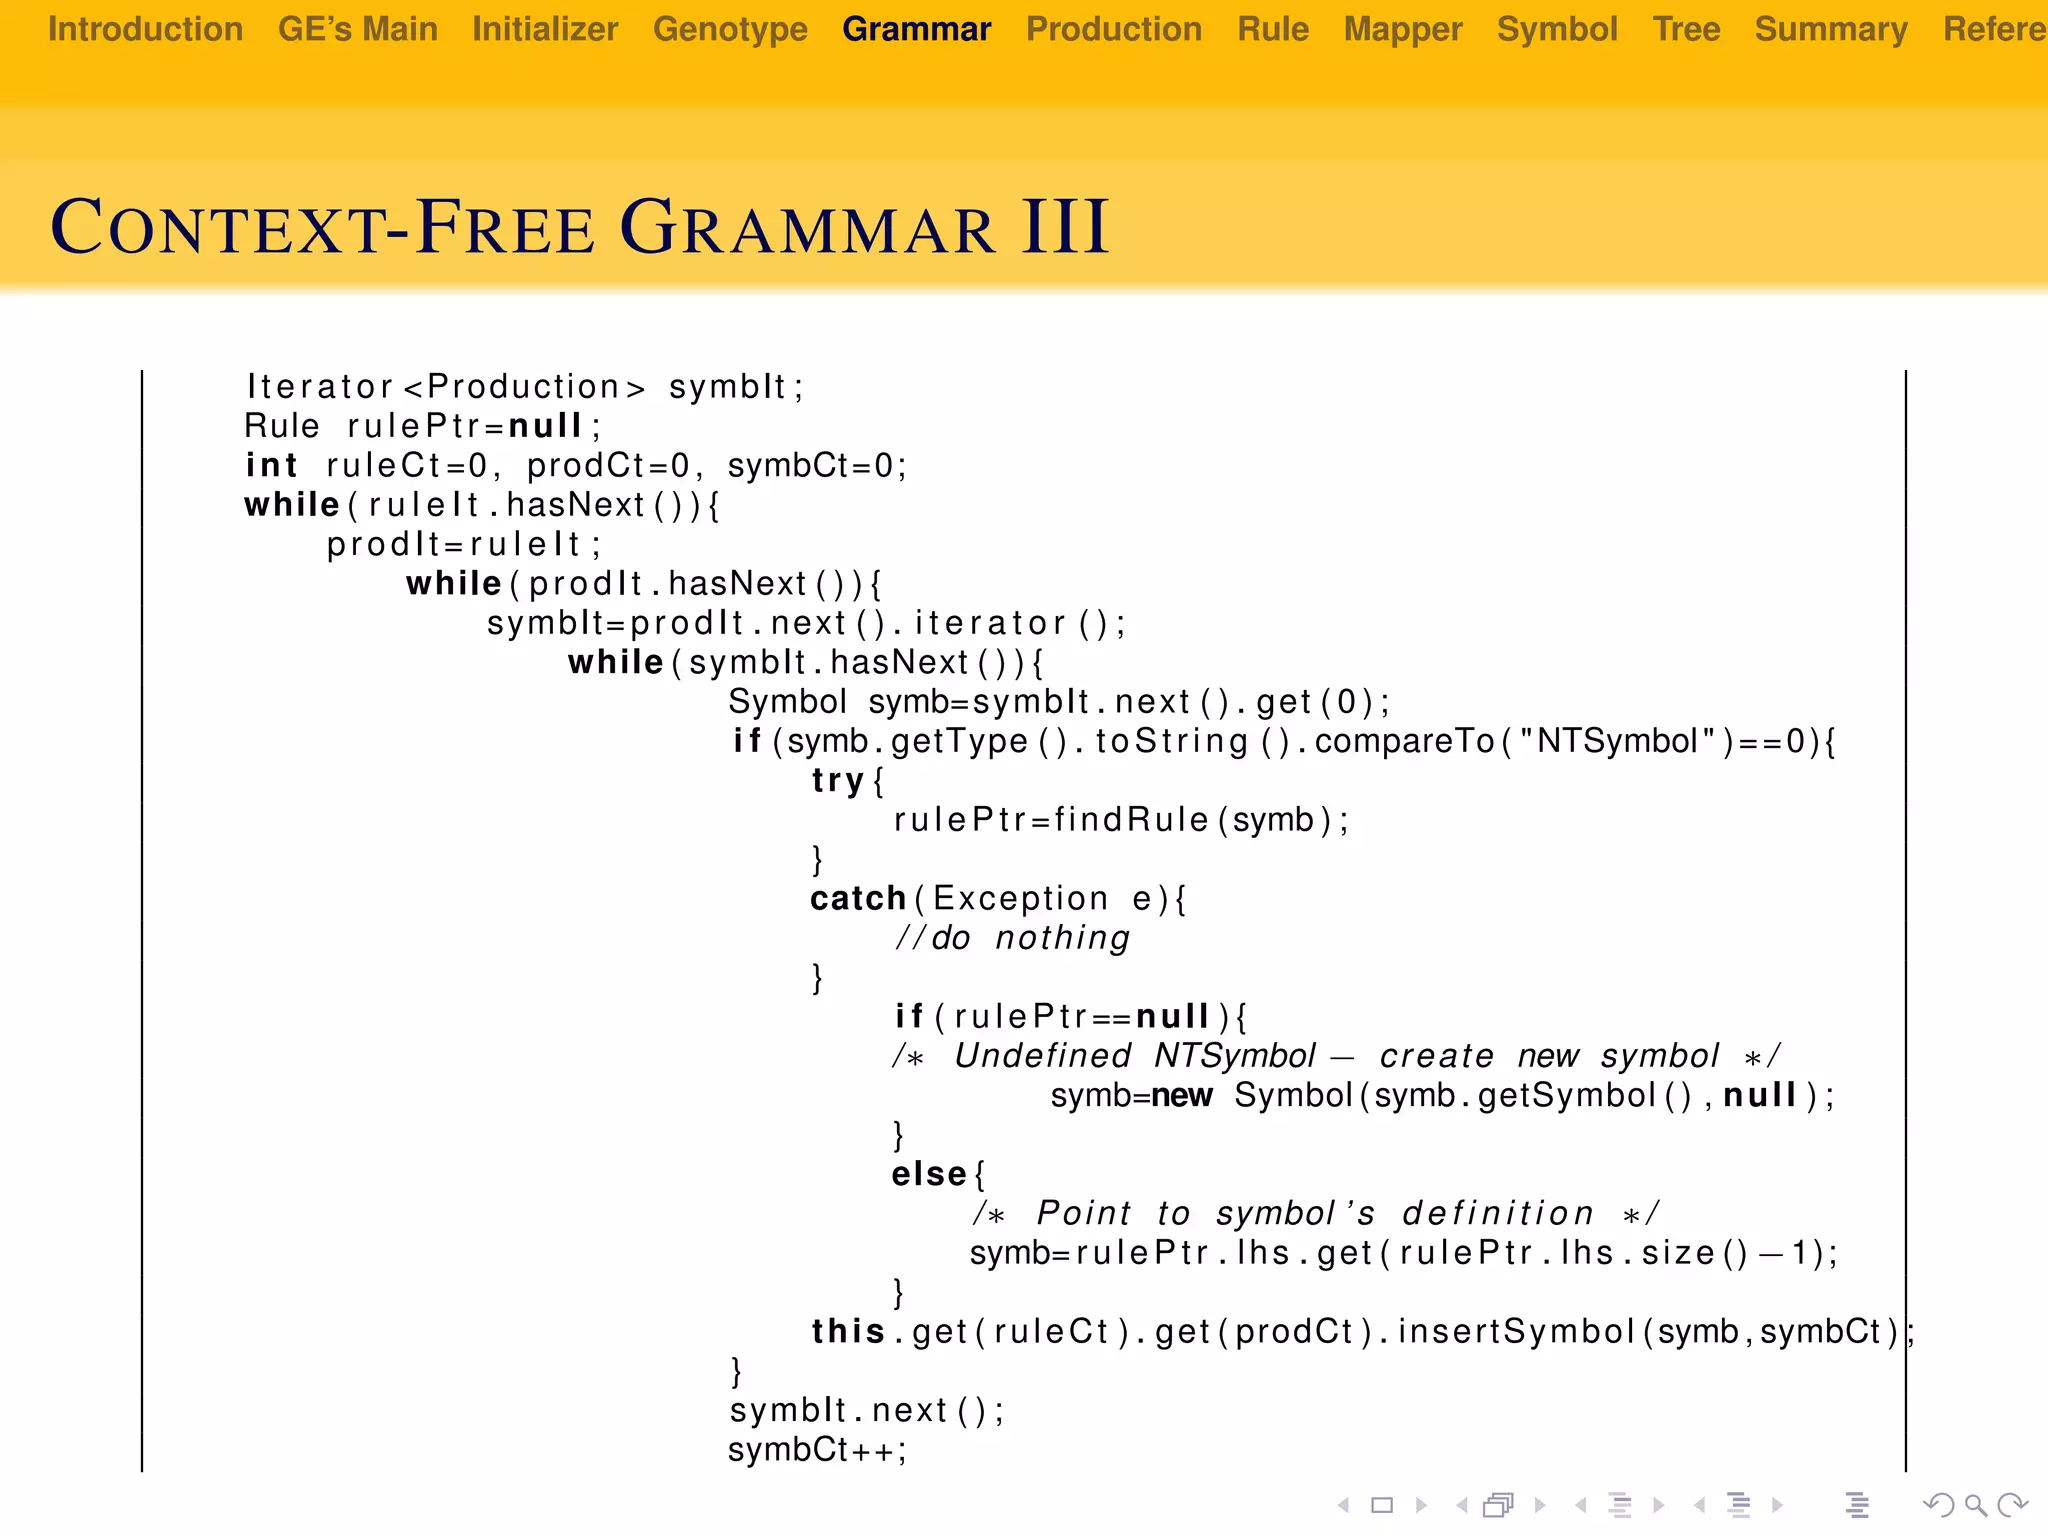2048x1536 pixels.
Task: Go to the next section arrow
Action: coord(1777,1505)
